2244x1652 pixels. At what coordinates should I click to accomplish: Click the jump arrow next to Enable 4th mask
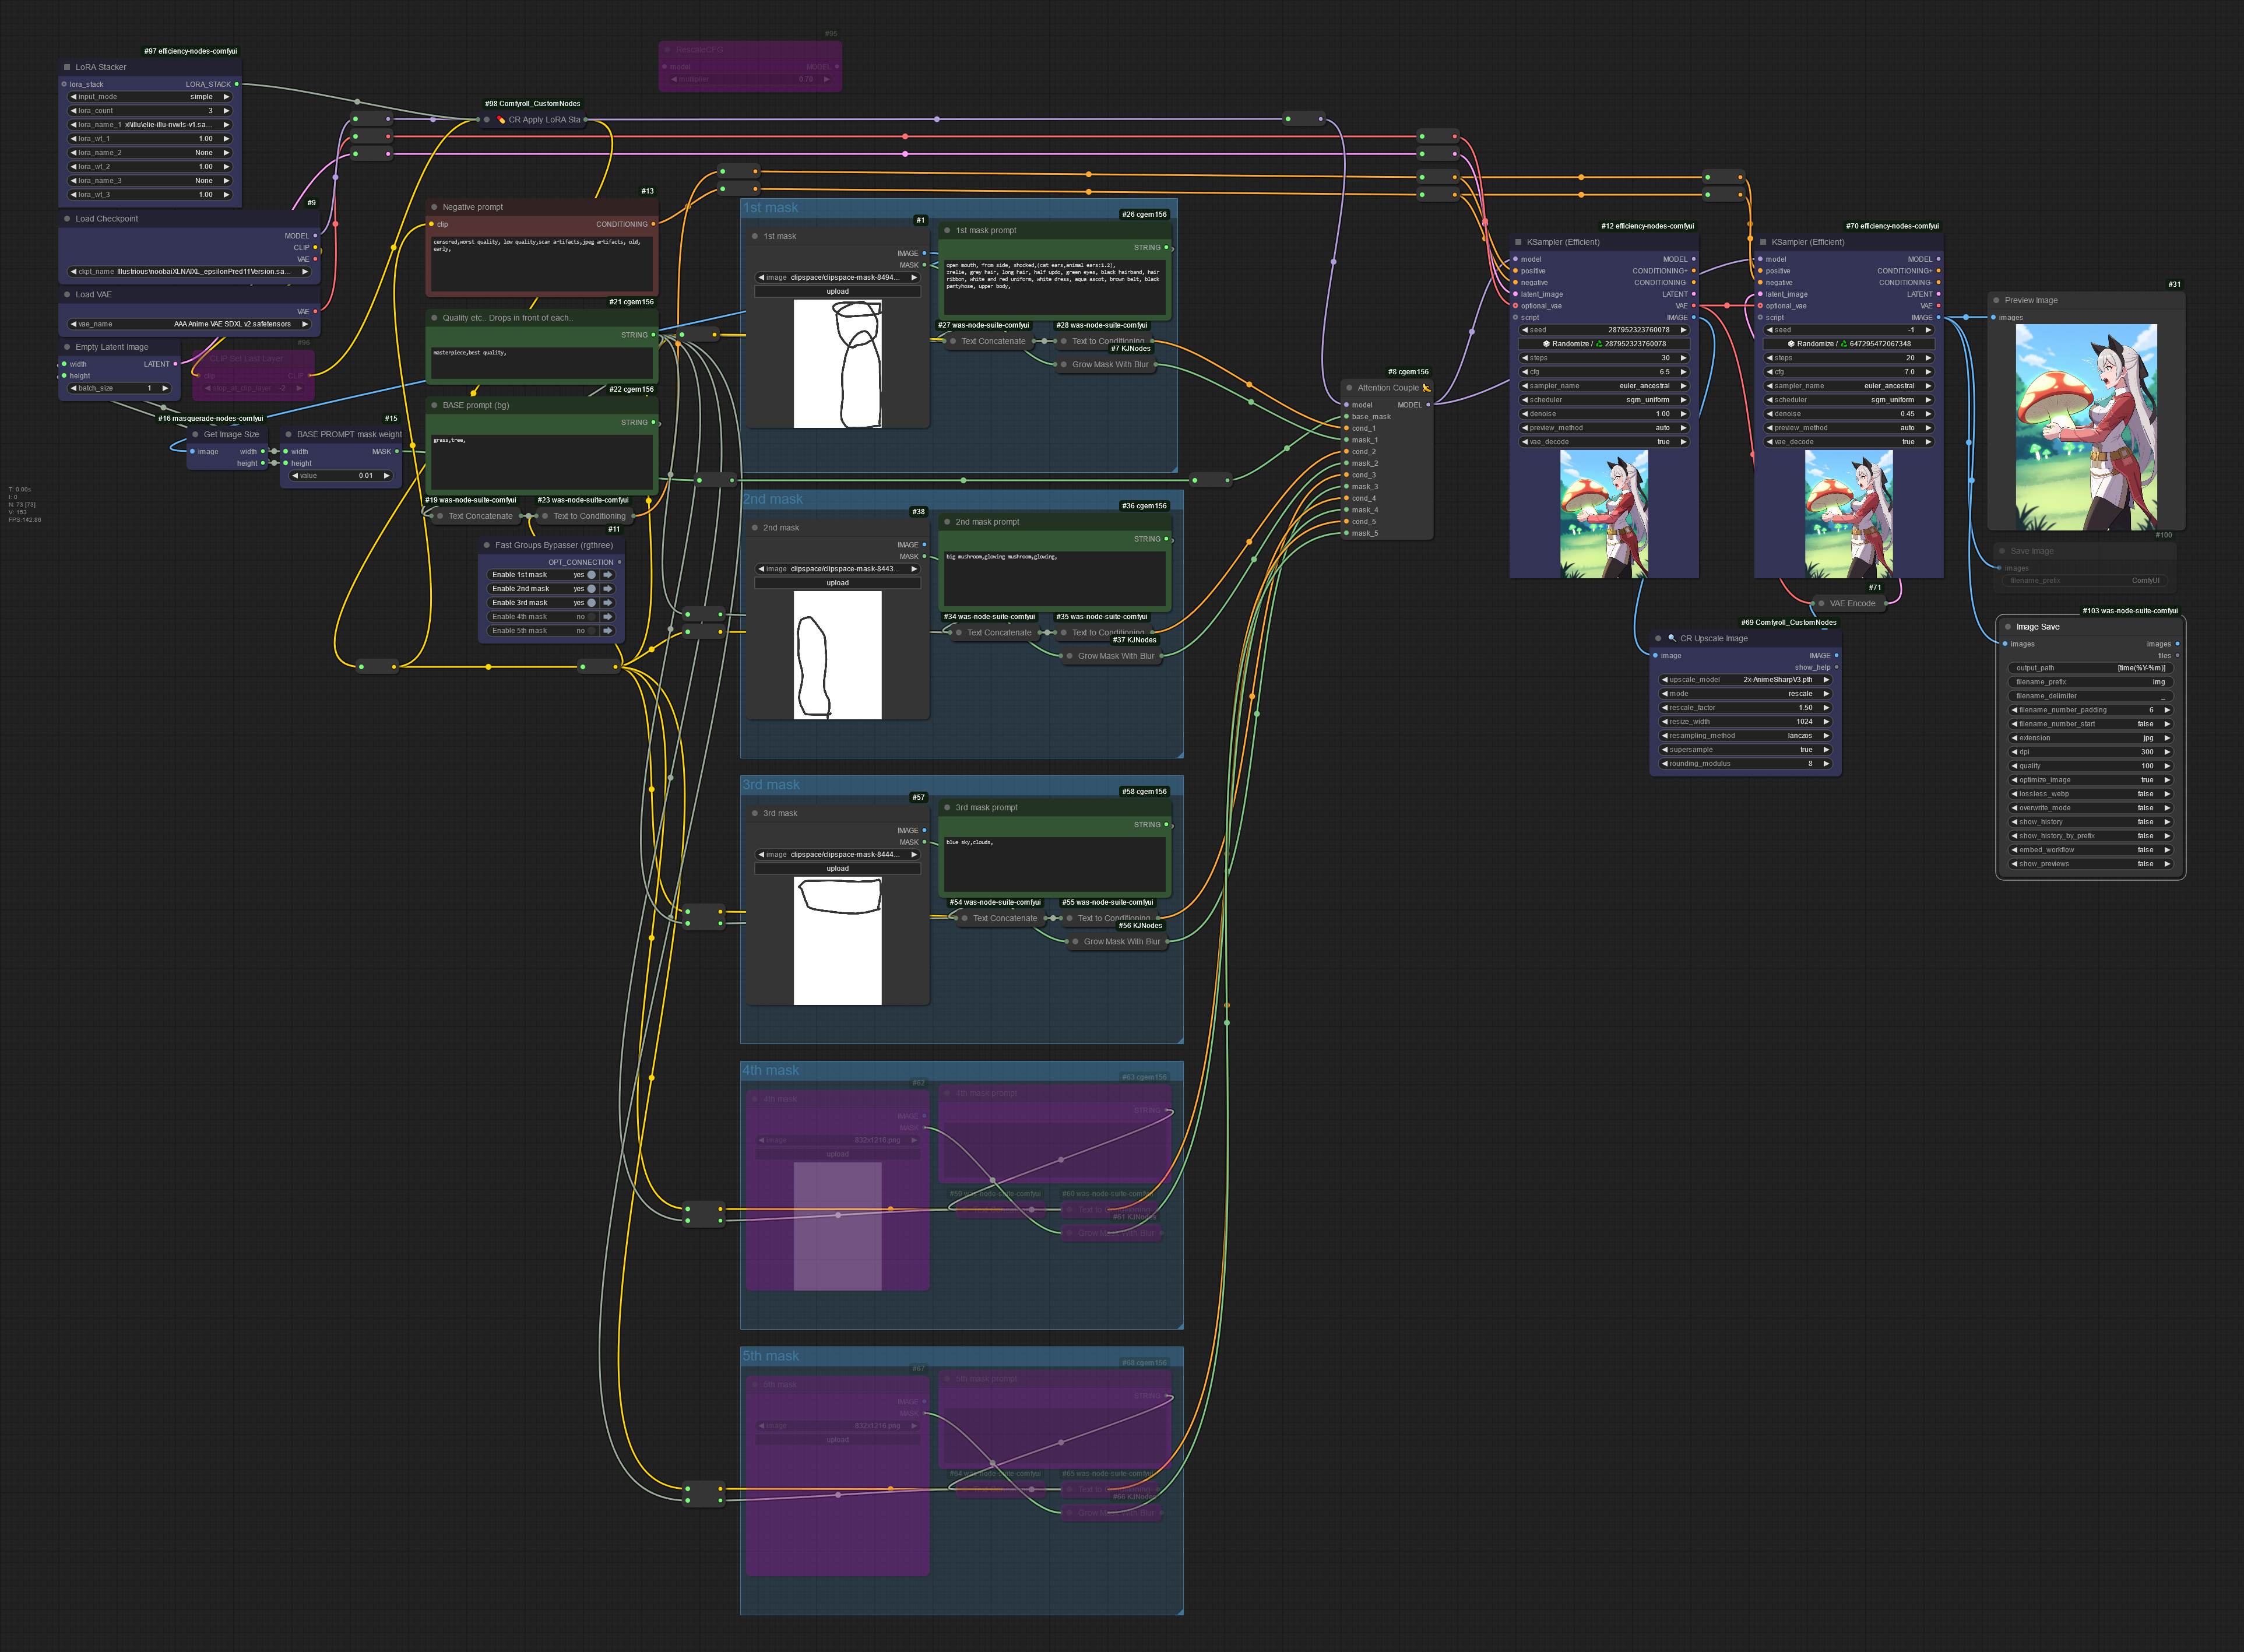607,617
